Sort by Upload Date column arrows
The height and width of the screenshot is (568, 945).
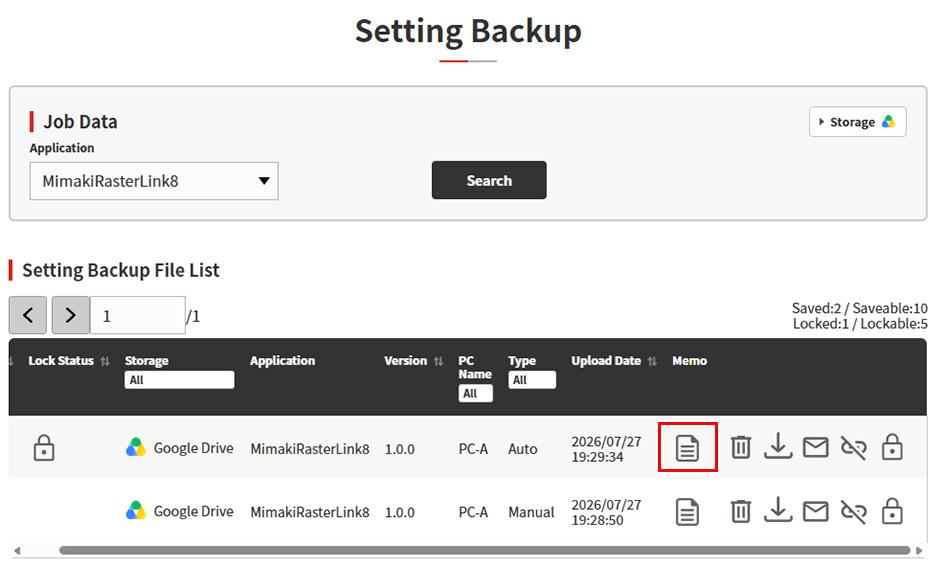click(x=652, y=361)
